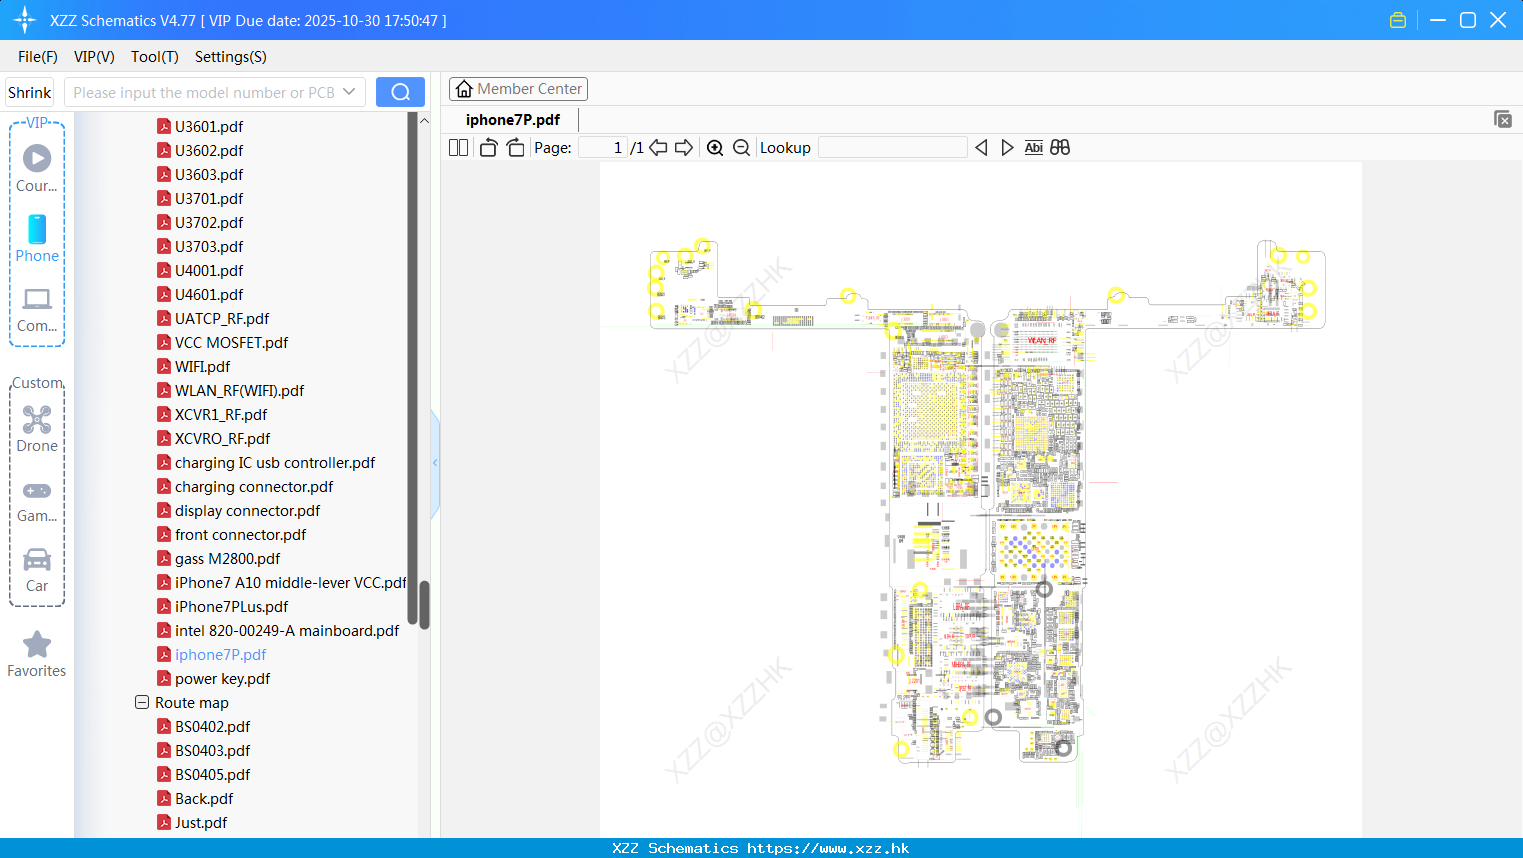This screenshot has width=1523, height=858.
Task: Open U3602.pdf from the file list
Action: click(x=209, y=150)
